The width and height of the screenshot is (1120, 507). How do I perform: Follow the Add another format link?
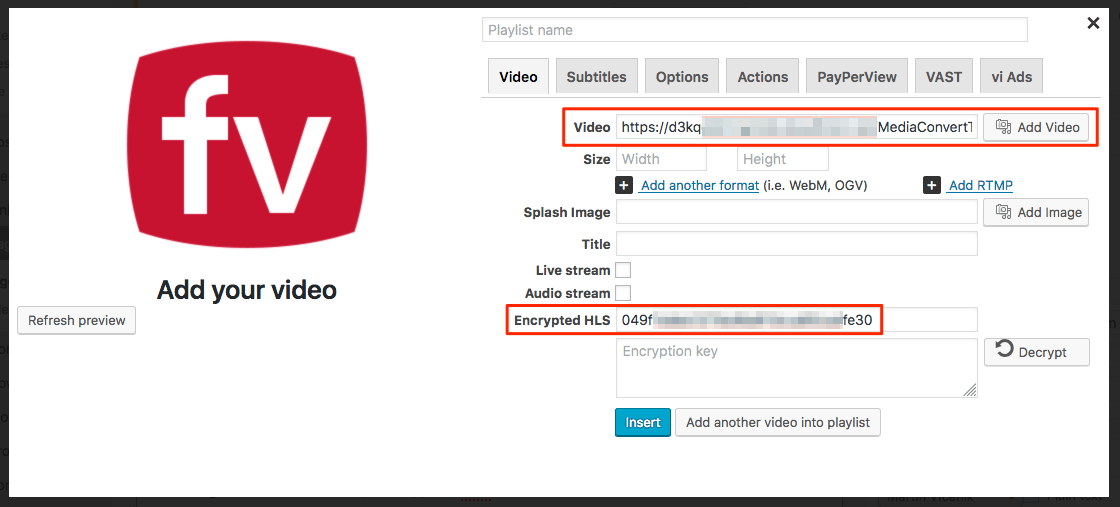pyautogui.click(x=699, y=186)
